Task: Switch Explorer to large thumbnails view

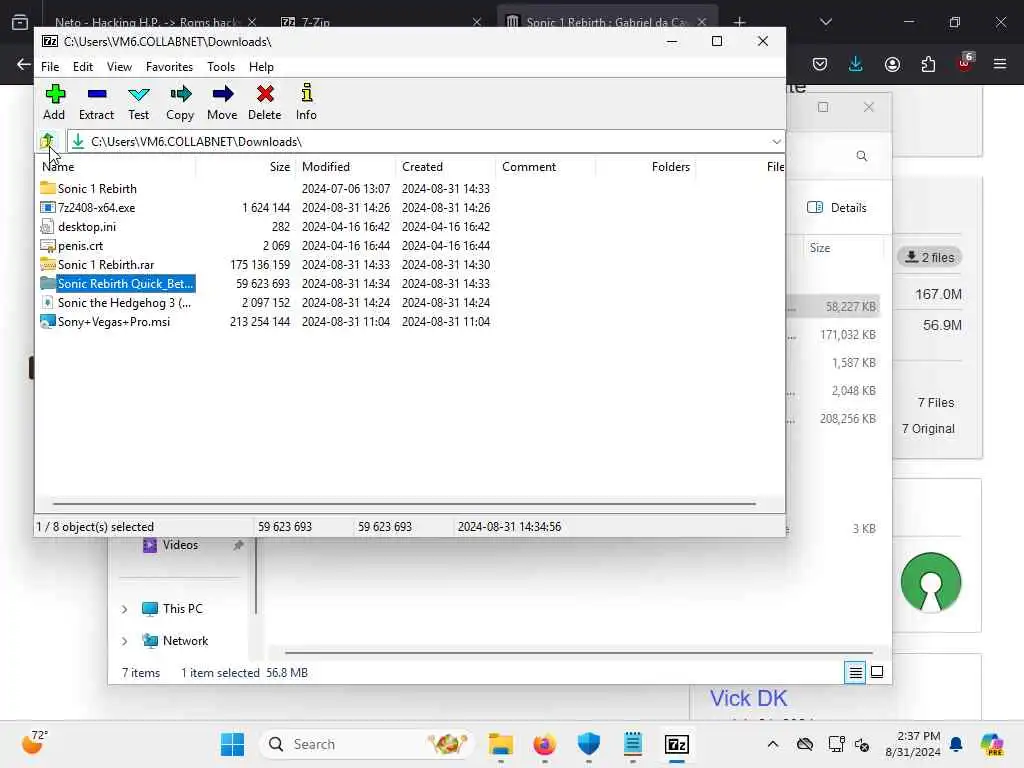Action: coord(877,672)
